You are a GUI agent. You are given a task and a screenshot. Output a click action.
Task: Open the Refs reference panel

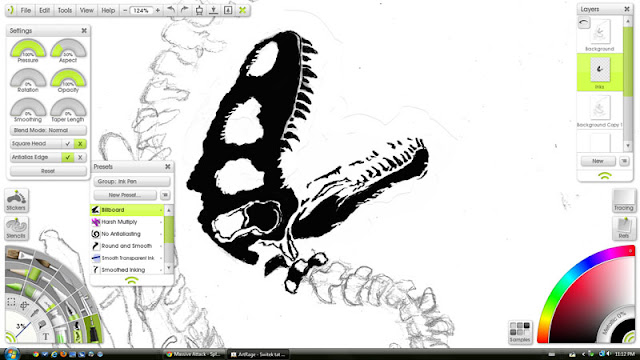[x=624, y=229]
